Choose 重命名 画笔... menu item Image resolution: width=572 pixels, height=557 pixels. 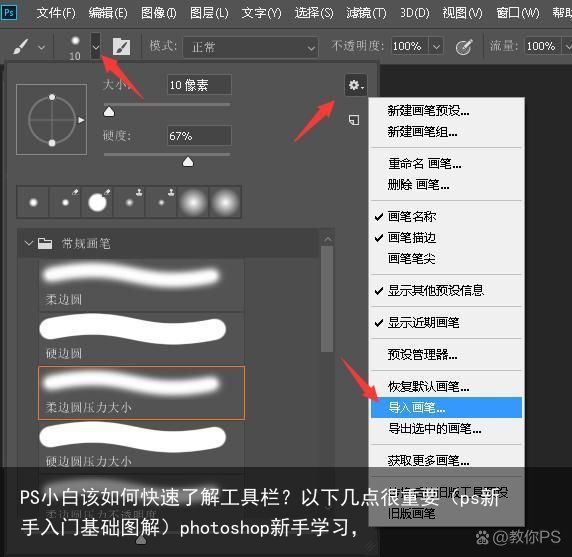tap(447, 164)
